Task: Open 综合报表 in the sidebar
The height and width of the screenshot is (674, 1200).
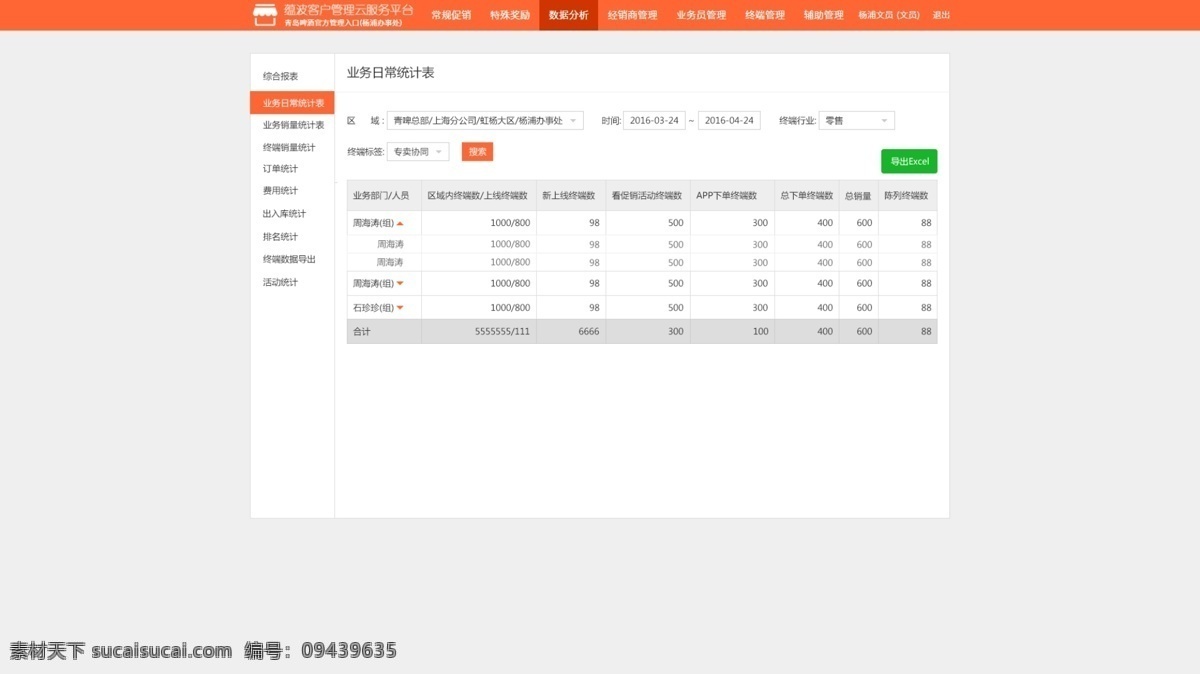Action: [x=281, y=76]
